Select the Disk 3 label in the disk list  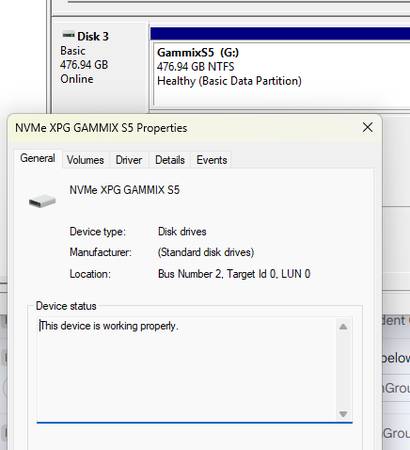click(x=93, y=36)
